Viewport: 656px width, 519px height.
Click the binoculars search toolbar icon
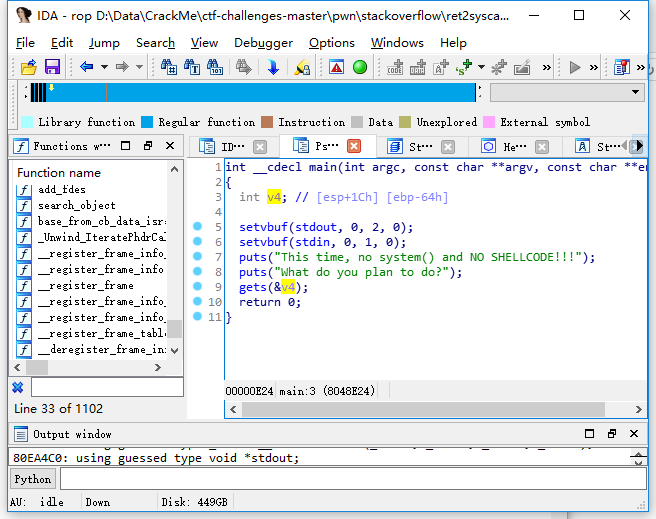pos(168,67)
